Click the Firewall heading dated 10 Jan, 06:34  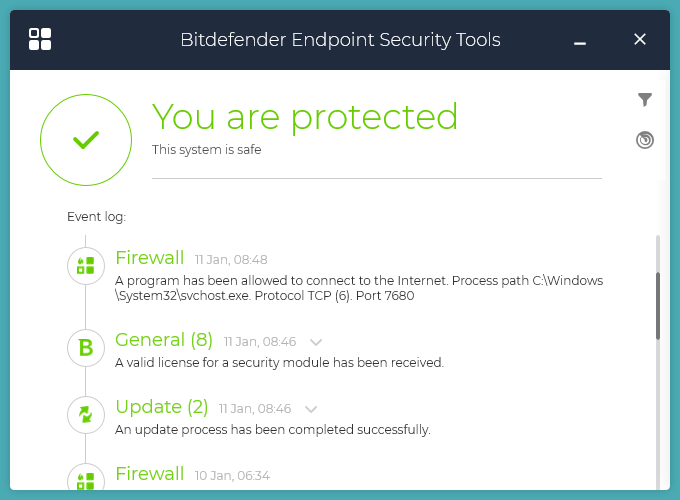(150, 474)
